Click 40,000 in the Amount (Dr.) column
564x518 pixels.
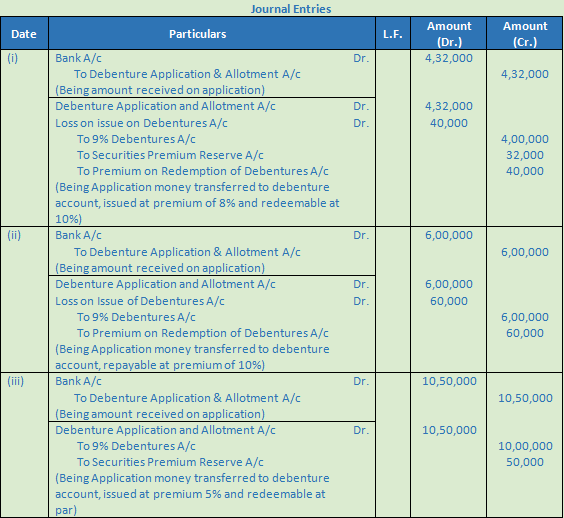click(449, 123)
